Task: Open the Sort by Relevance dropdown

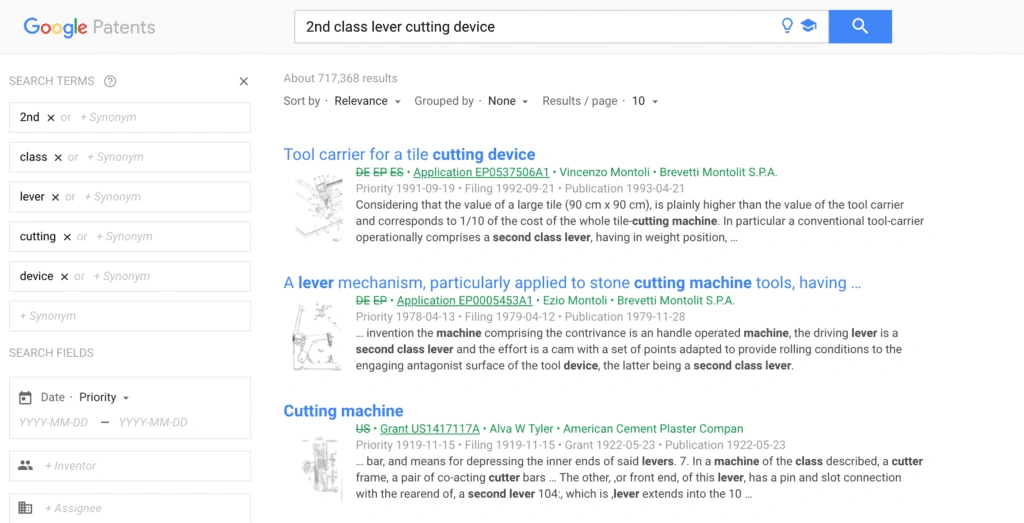Action: point(367,101)
